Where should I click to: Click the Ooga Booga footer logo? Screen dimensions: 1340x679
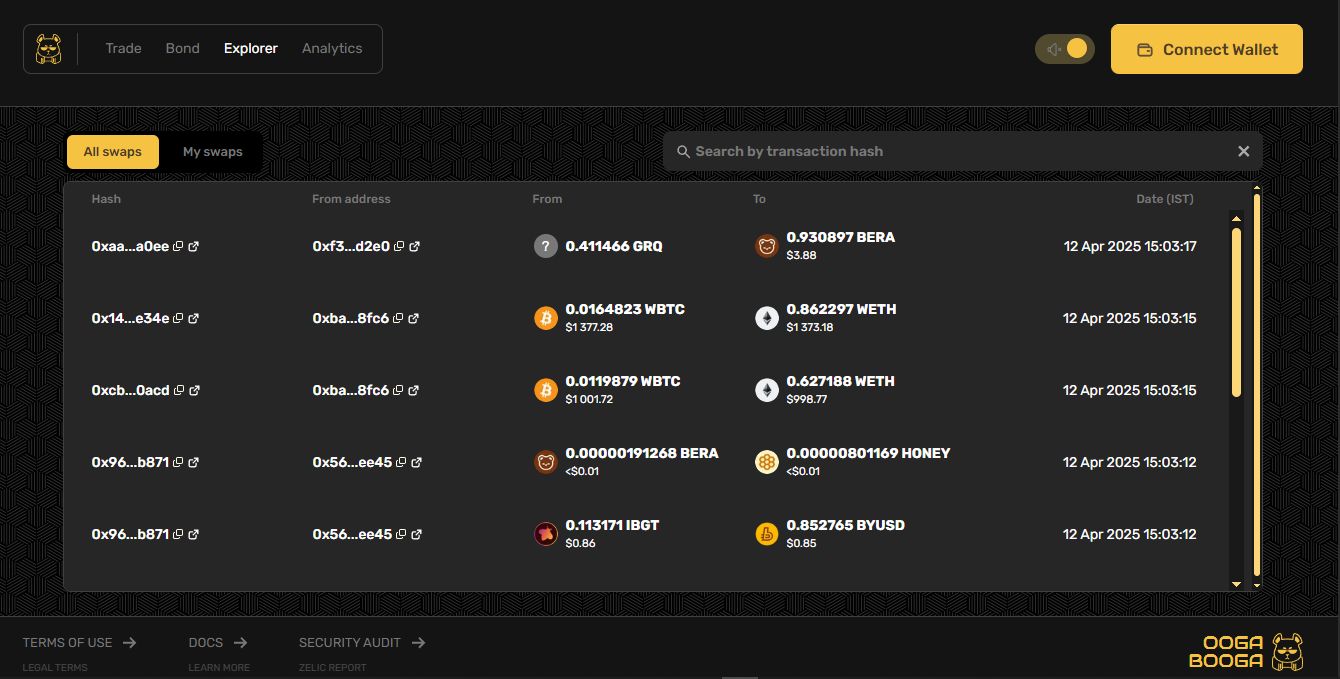pyautogui.click(x=1246, y=651)
